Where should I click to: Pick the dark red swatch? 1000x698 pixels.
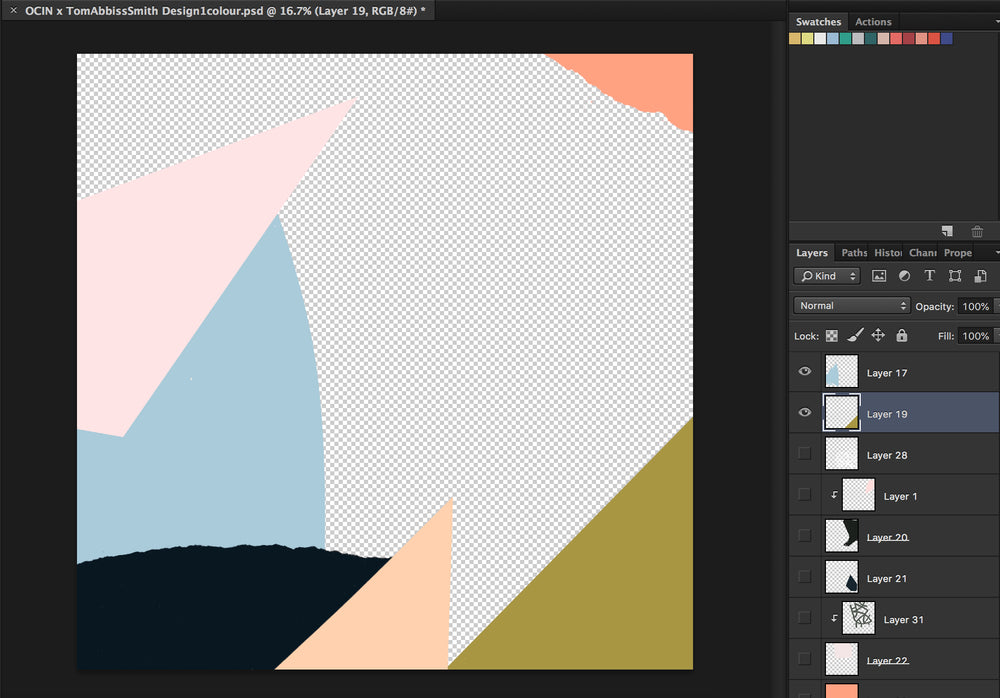pos(909,39)
